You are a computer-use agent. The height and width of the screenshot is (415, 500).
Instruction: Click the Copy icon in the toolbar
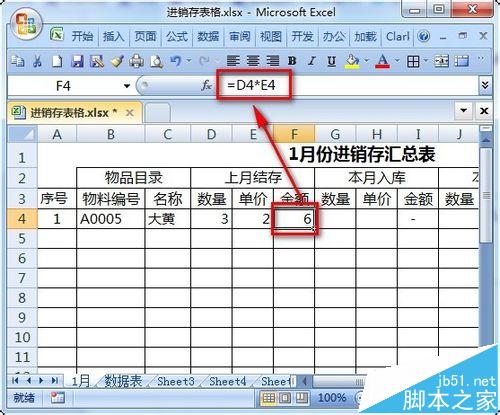pos(17,61)
